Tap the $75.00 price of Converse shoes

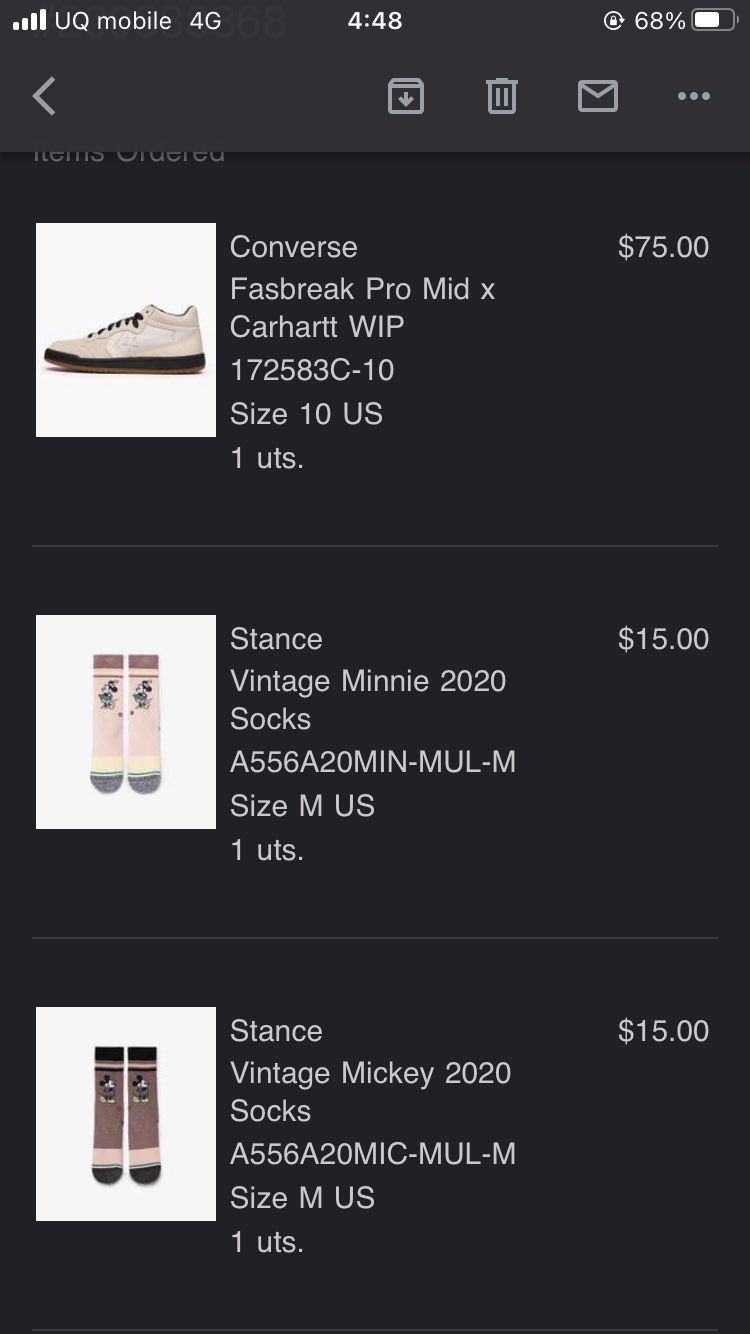663,247
